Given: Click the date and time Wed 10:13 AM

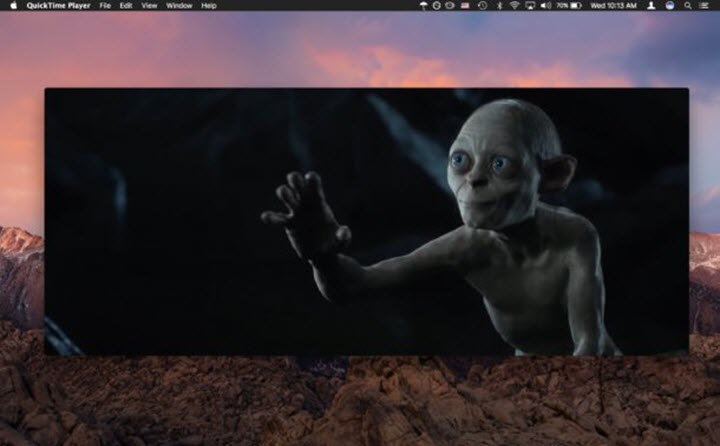Looking at the screenshot, I should click(x=613, y=6).
